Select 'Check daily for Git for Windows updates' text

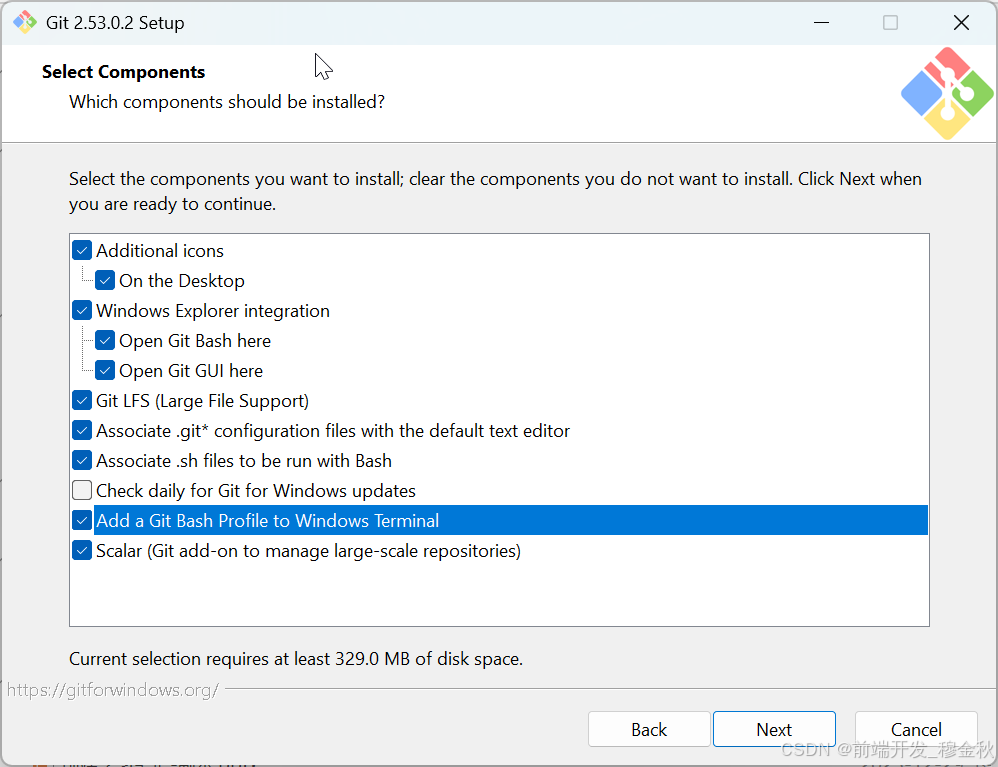256,491
